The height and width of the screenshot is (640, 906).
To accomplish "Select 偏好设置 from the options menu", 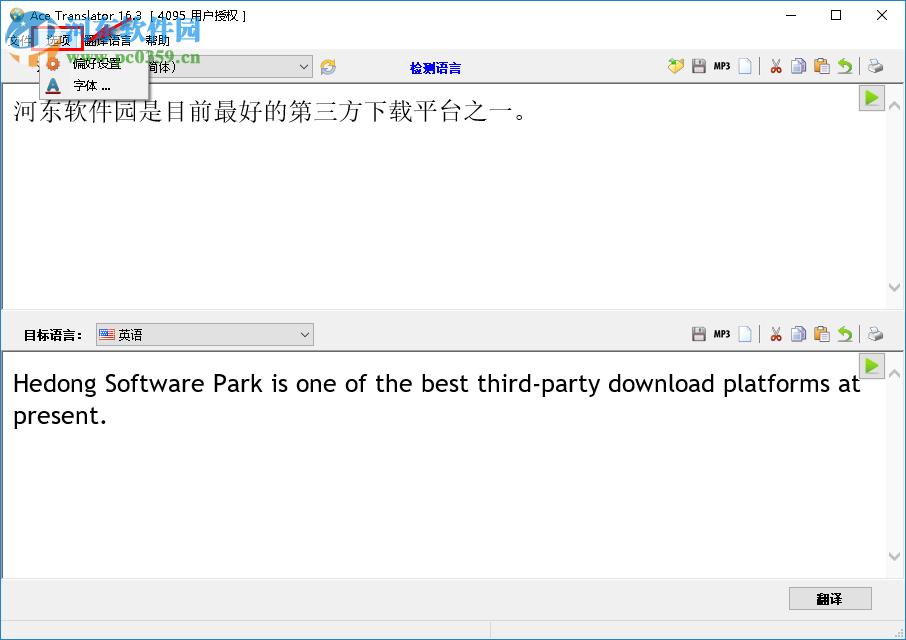I will 96,63.
